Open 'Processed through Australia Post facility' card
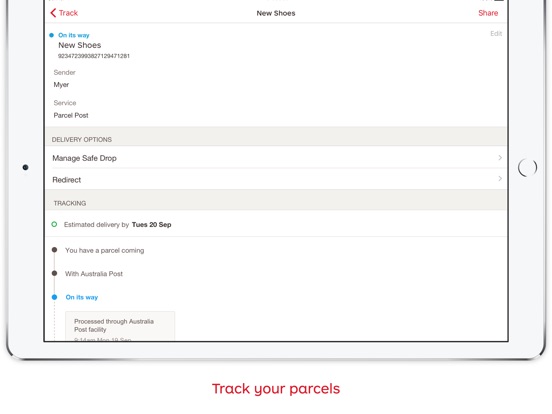This screenshot has height=414, width=552. 120,326
